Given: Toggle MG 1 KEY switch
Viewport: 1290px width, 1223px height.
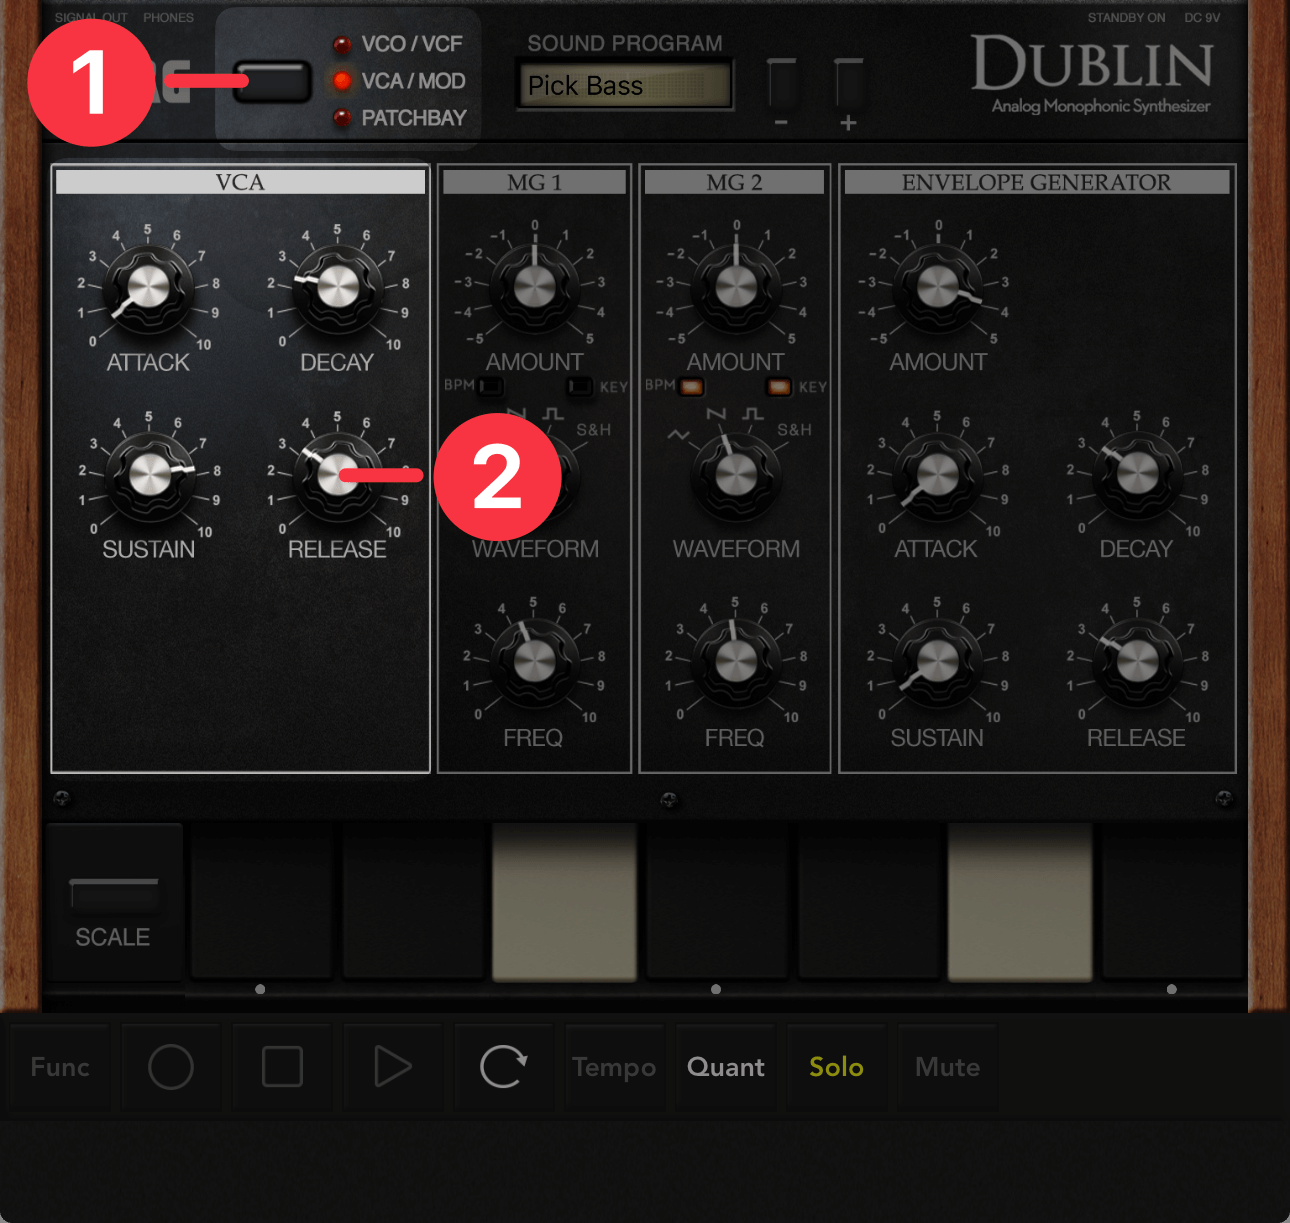Looking at the screenshot, I should [579, 386].
